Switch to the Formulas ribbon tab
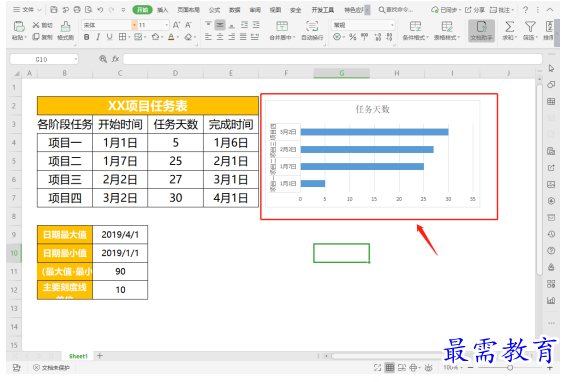Viewport: 565px width, 382px height. 214,10
